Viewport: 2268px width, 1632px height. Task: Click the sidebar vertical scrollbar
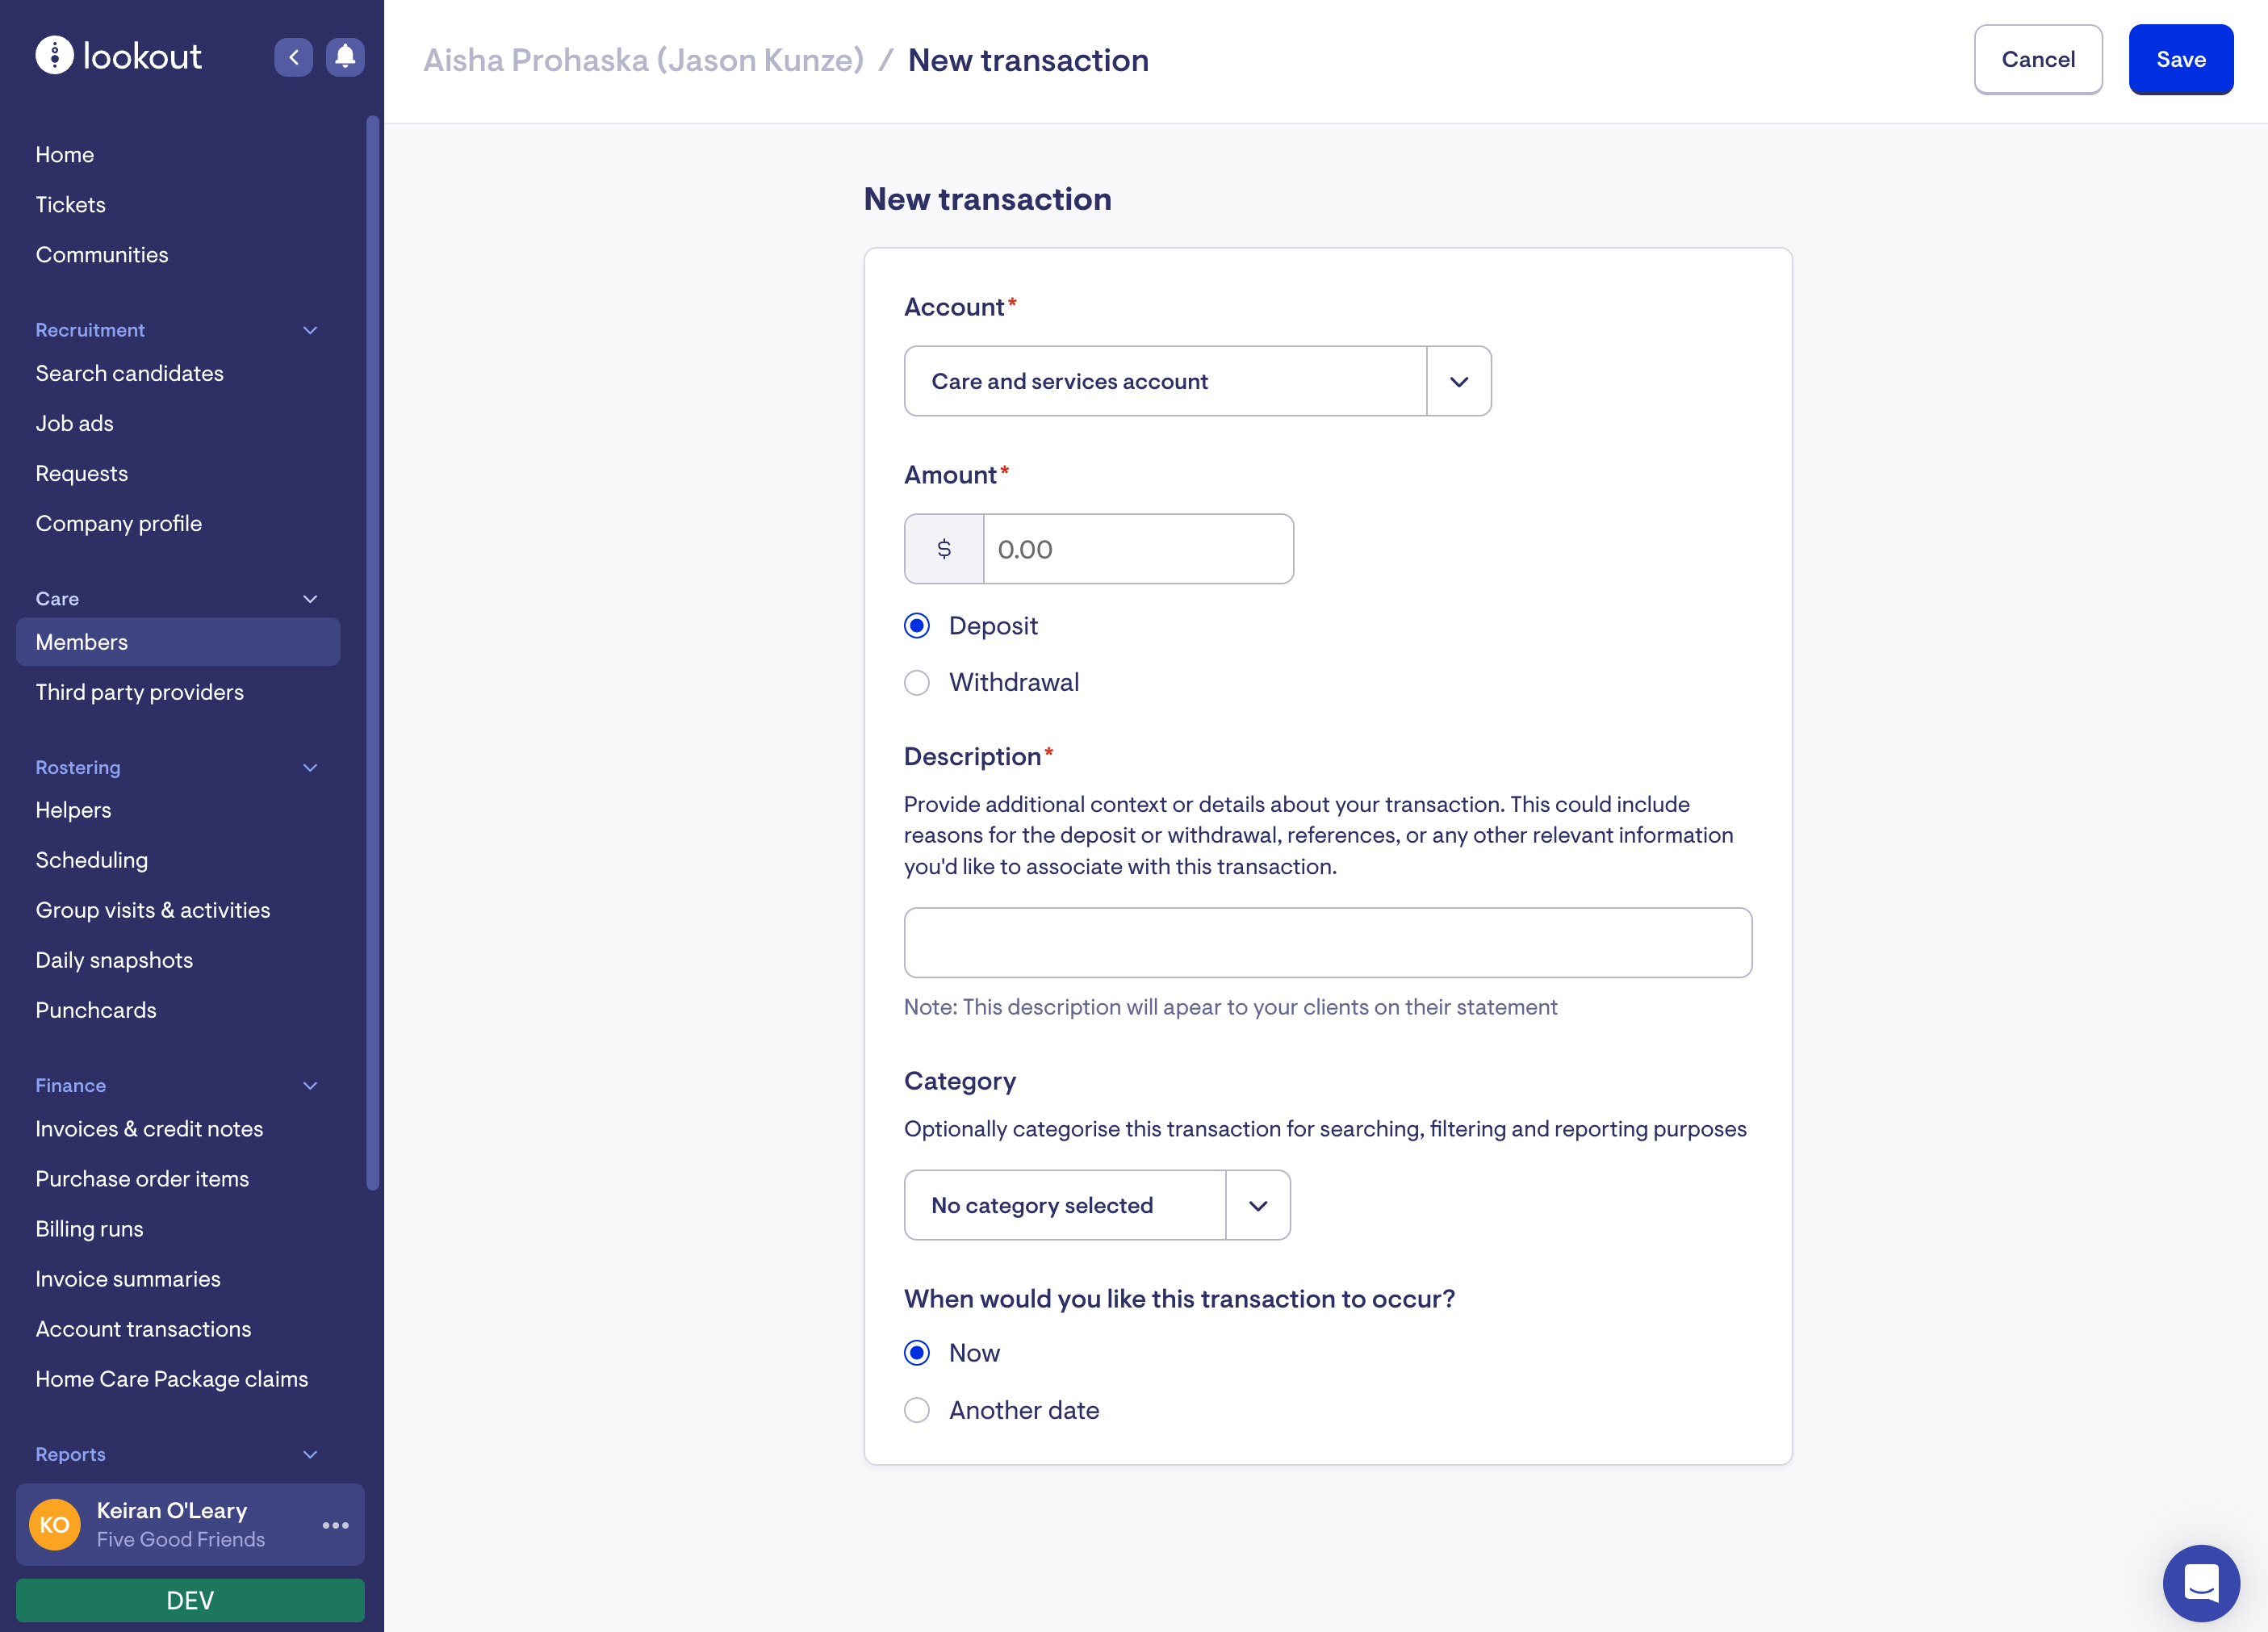(372, 650)
